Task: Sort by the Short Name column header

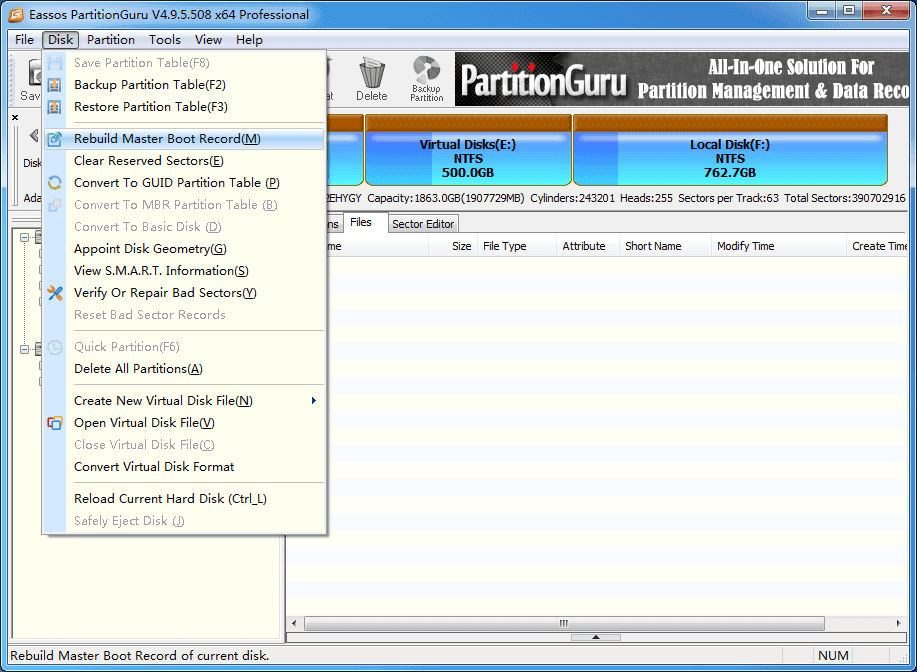Action: tap(665, 246)
